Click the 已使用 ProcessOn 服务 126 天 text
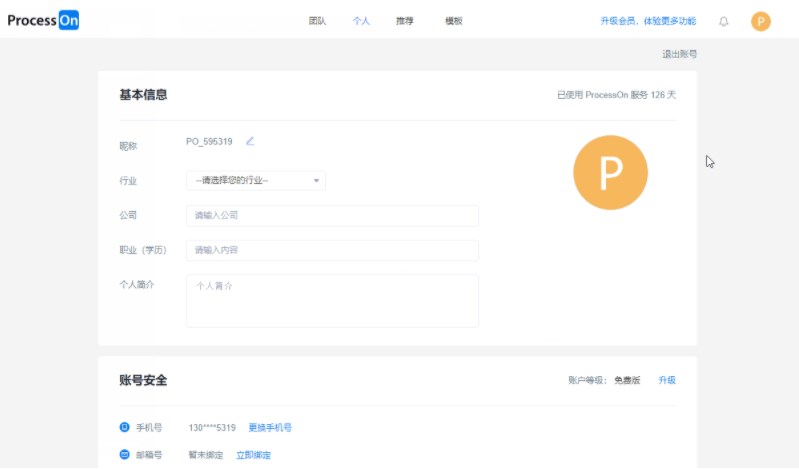The image size is (799, 469). (x=617, y=95)
